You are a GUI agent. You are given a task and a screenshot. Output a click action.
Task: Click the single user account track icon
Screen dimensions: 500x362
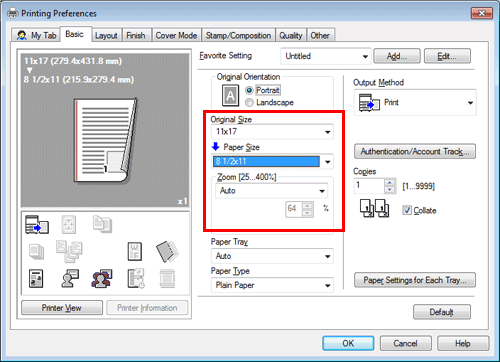70,278
